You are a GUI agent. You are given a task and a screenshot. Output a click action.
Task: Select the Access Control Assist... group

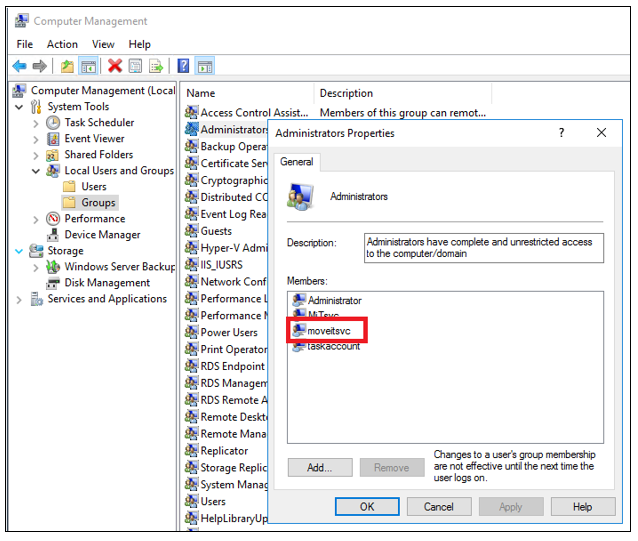247,112
